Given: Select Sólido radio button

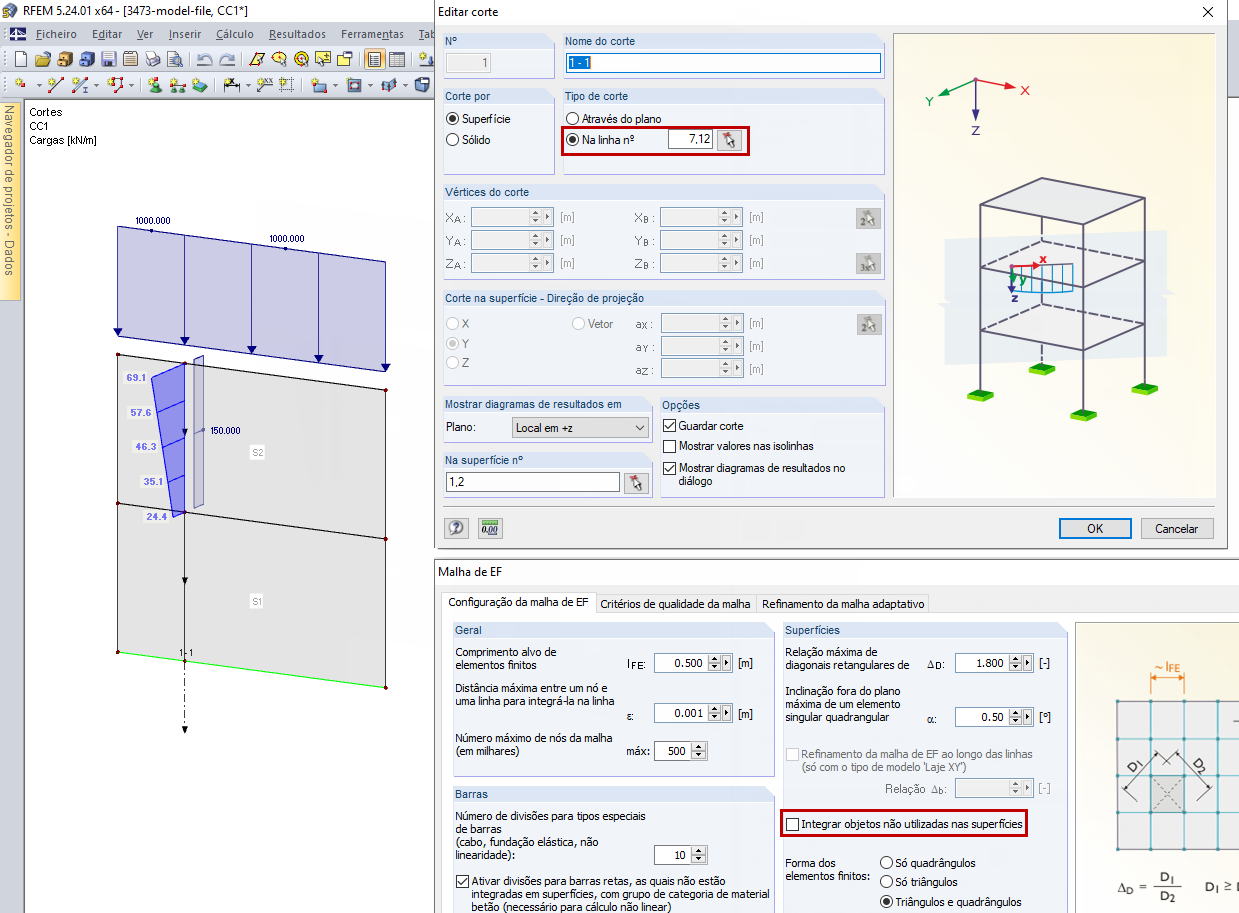Looking at the screenshot, I should (x=453, y=140).
